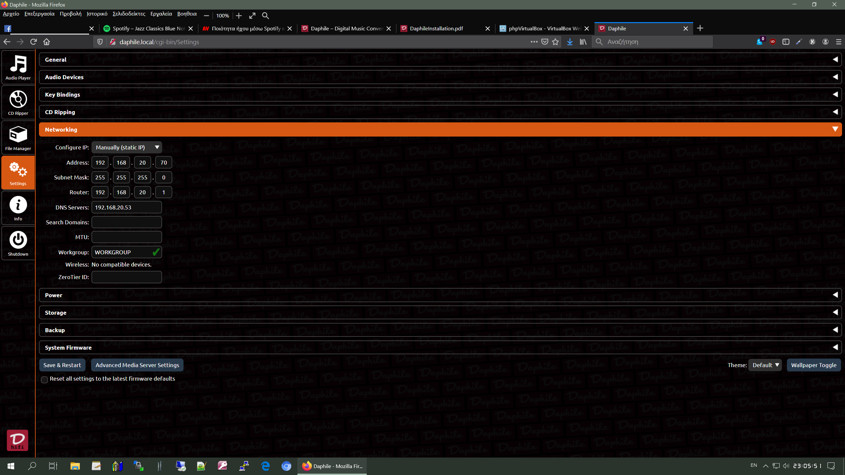Tick Reset all settings to firmware defaults
The height and width of the screenshot is (475, 845).
pos(44,380)
